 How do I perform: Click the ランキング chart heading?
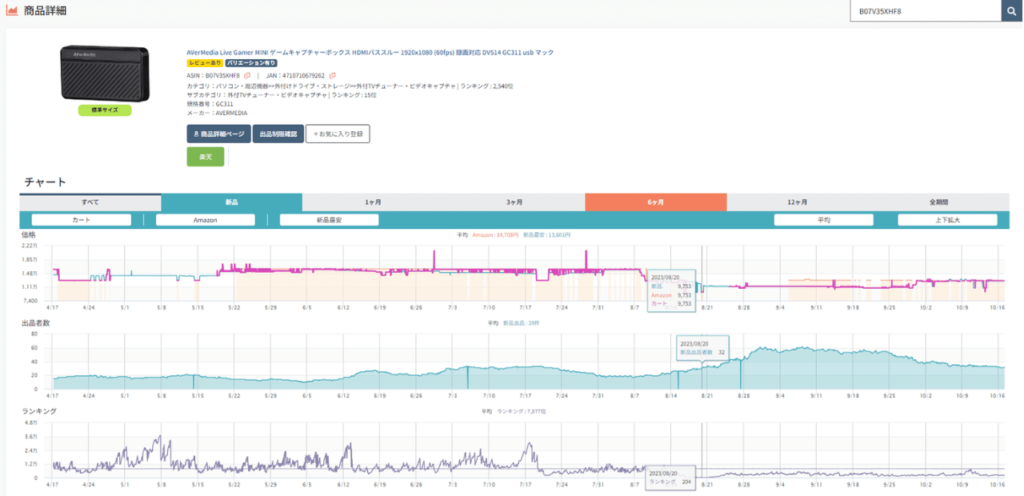[38, 411]
